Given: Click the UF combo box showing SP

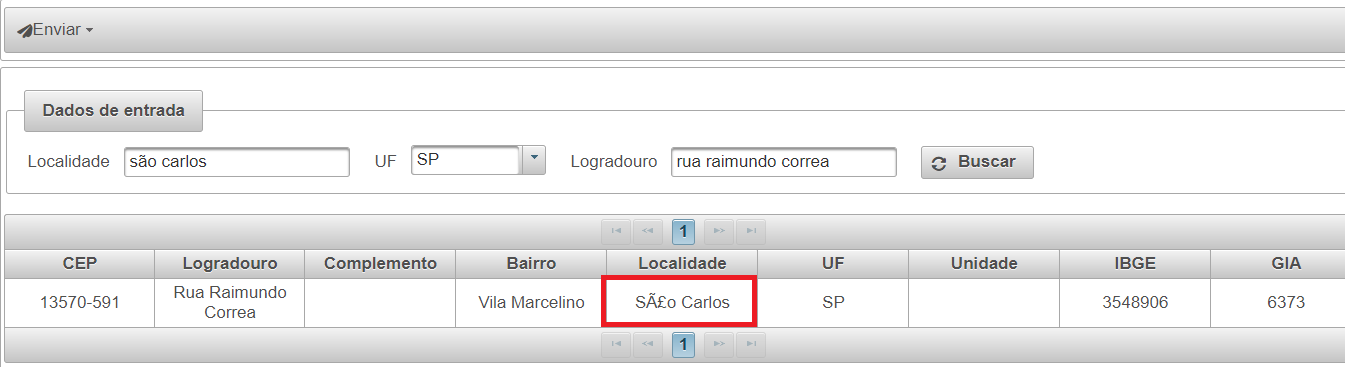Looking at the screenshot, I should (x=478, y=160).
